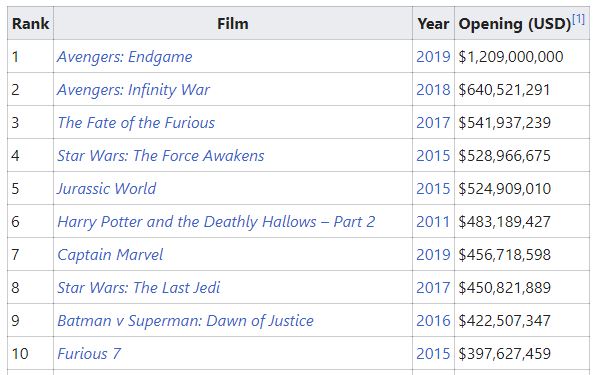The height and width of the screenshot is (375, 596).
Task: Open Batman v Superman: Dawn of Justice link
Action: 185,321
